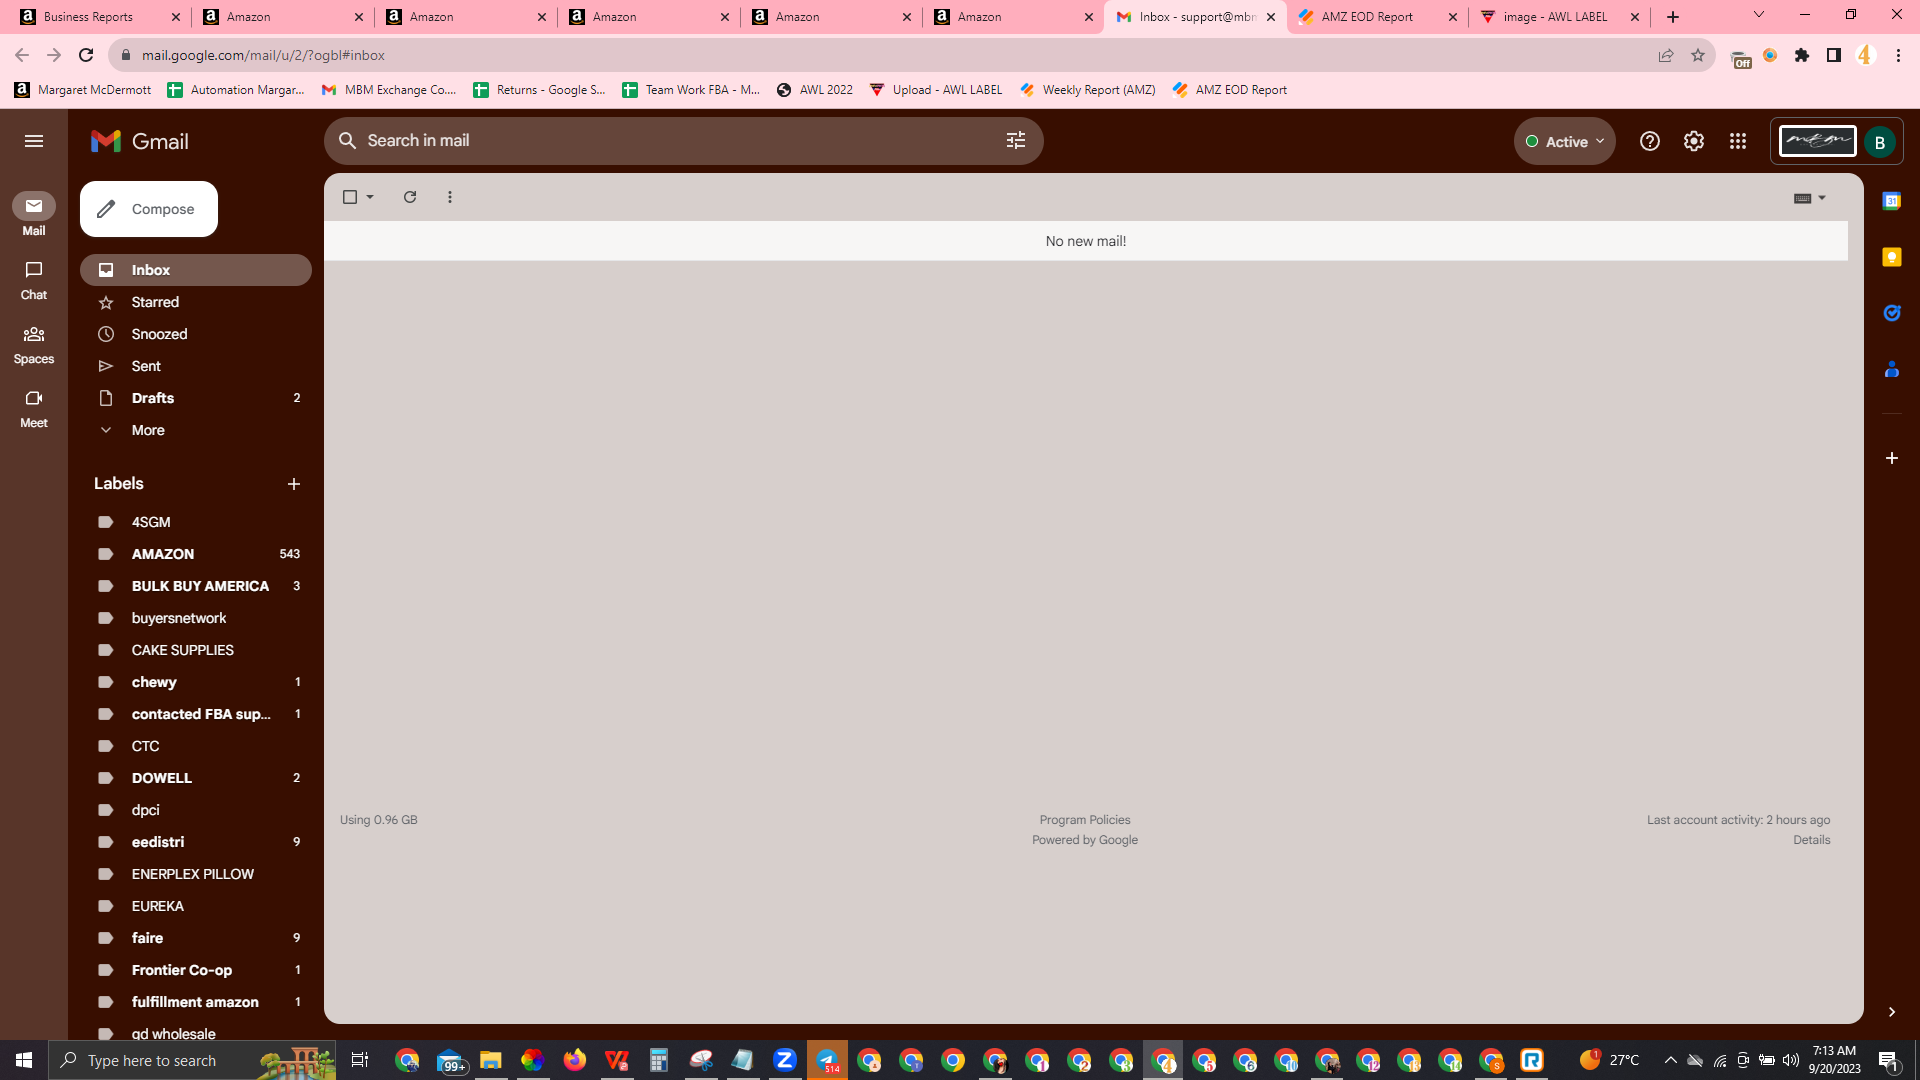Open the Starred folder
Screen dimensions: 1920x1080
(196, 302)
